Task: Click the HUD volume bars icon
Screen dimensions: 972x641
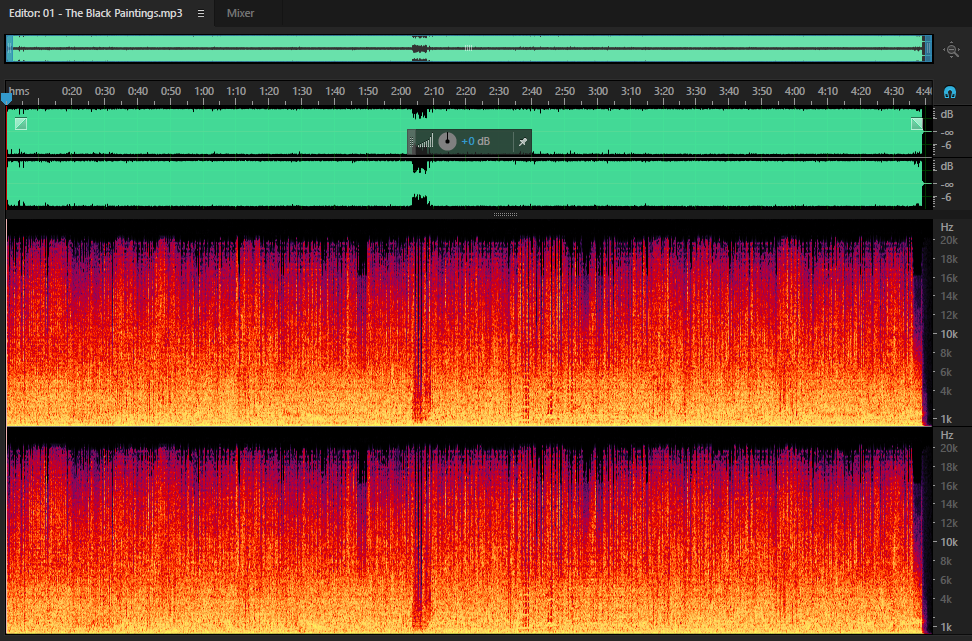Action: tap(425, 142)
